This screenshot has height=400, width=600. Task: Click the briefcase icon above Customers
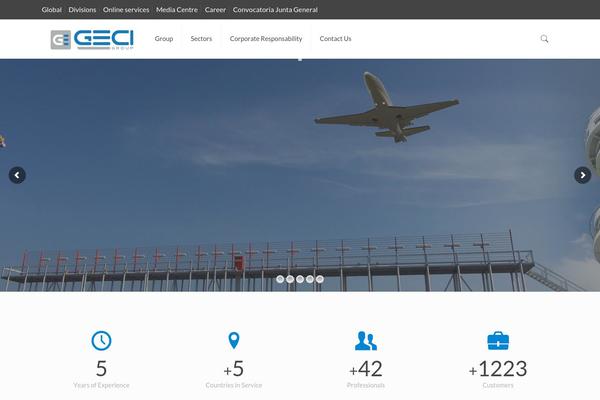tap(498, 341)
